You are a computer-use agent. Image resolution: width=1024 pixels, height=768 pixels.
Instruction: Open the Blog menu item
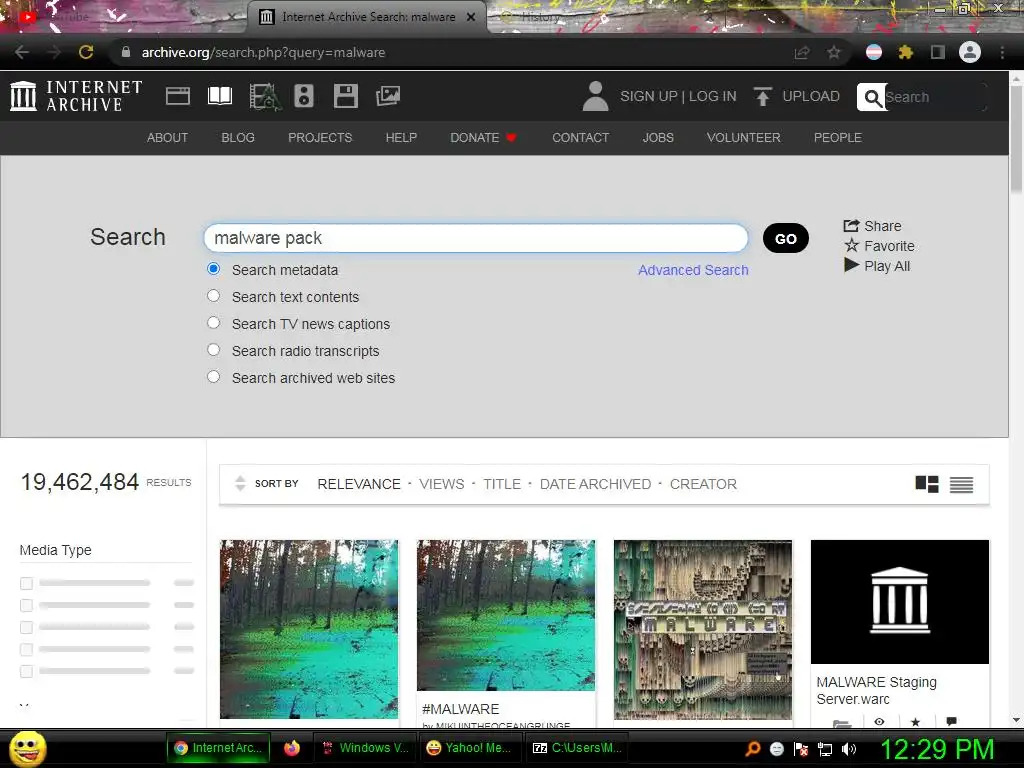click(238, 138)
